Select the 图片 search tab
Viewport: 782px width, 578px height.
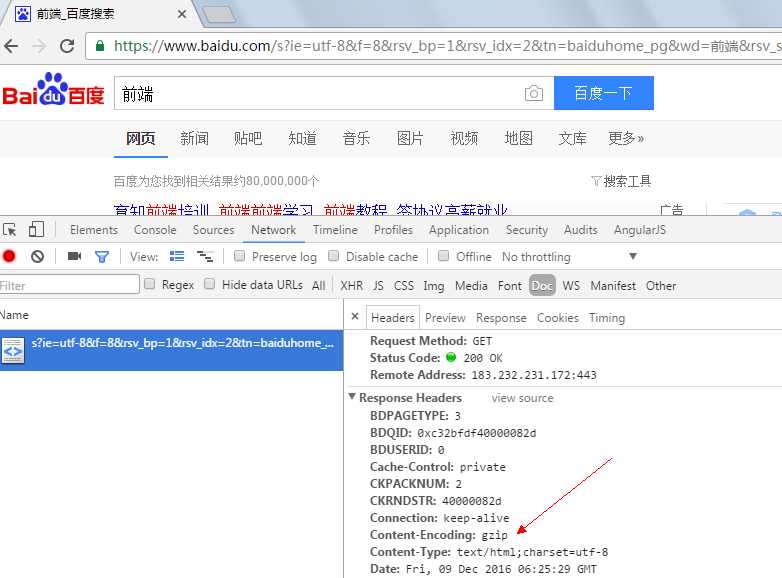(410, 138)
